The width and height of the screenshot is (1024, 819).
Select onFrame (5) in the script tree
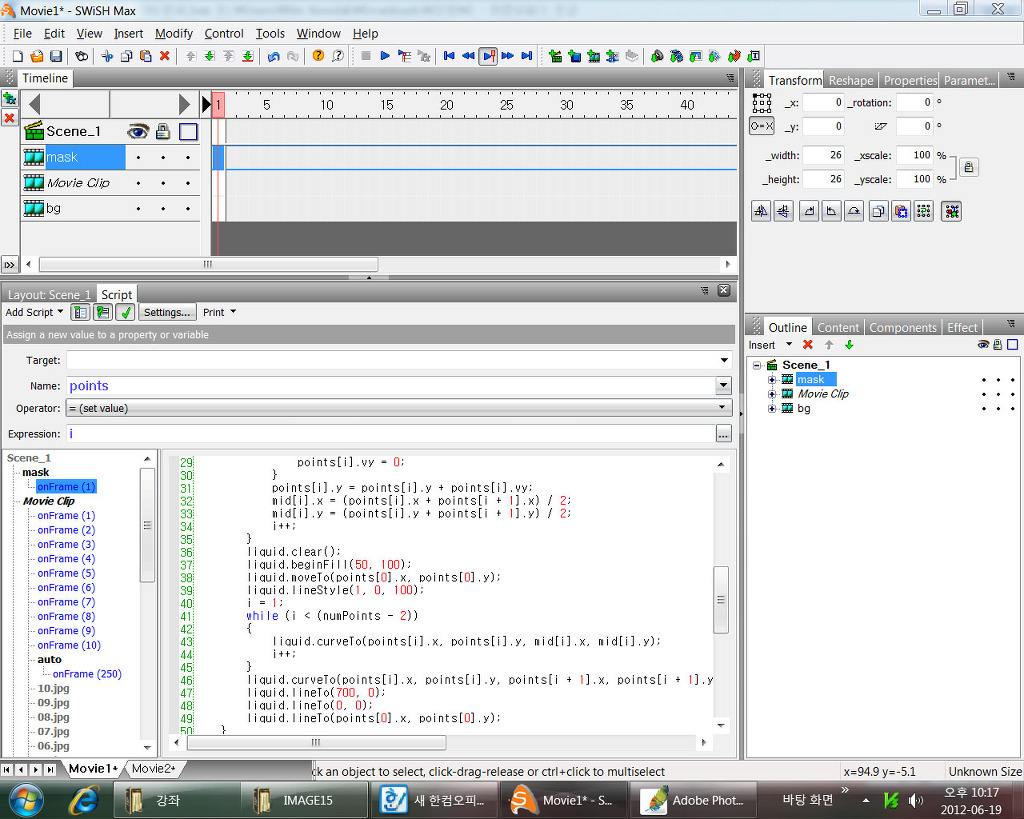coord(66,573)
